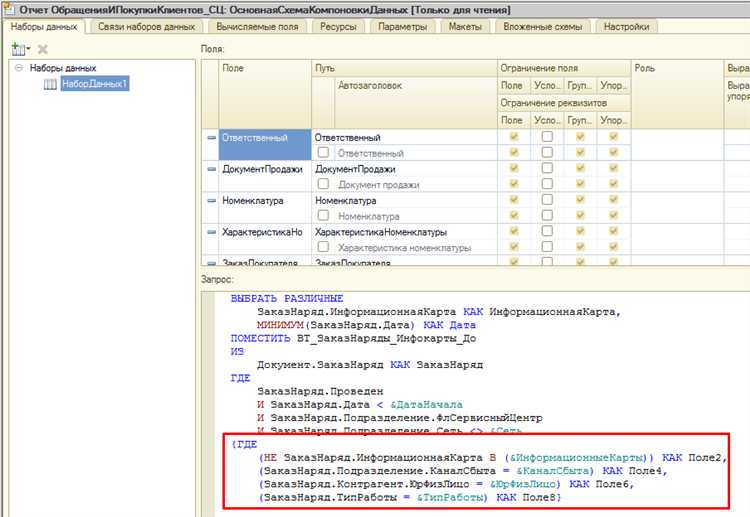Click the window document icon in title bar

[x=8, y=9]
